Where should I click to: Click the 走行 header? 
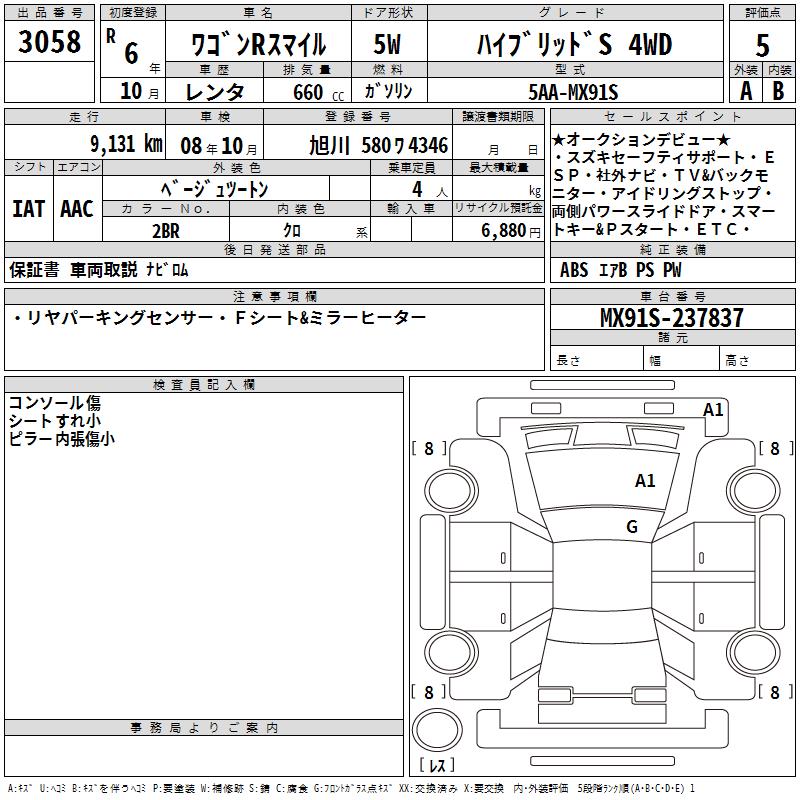84,117
